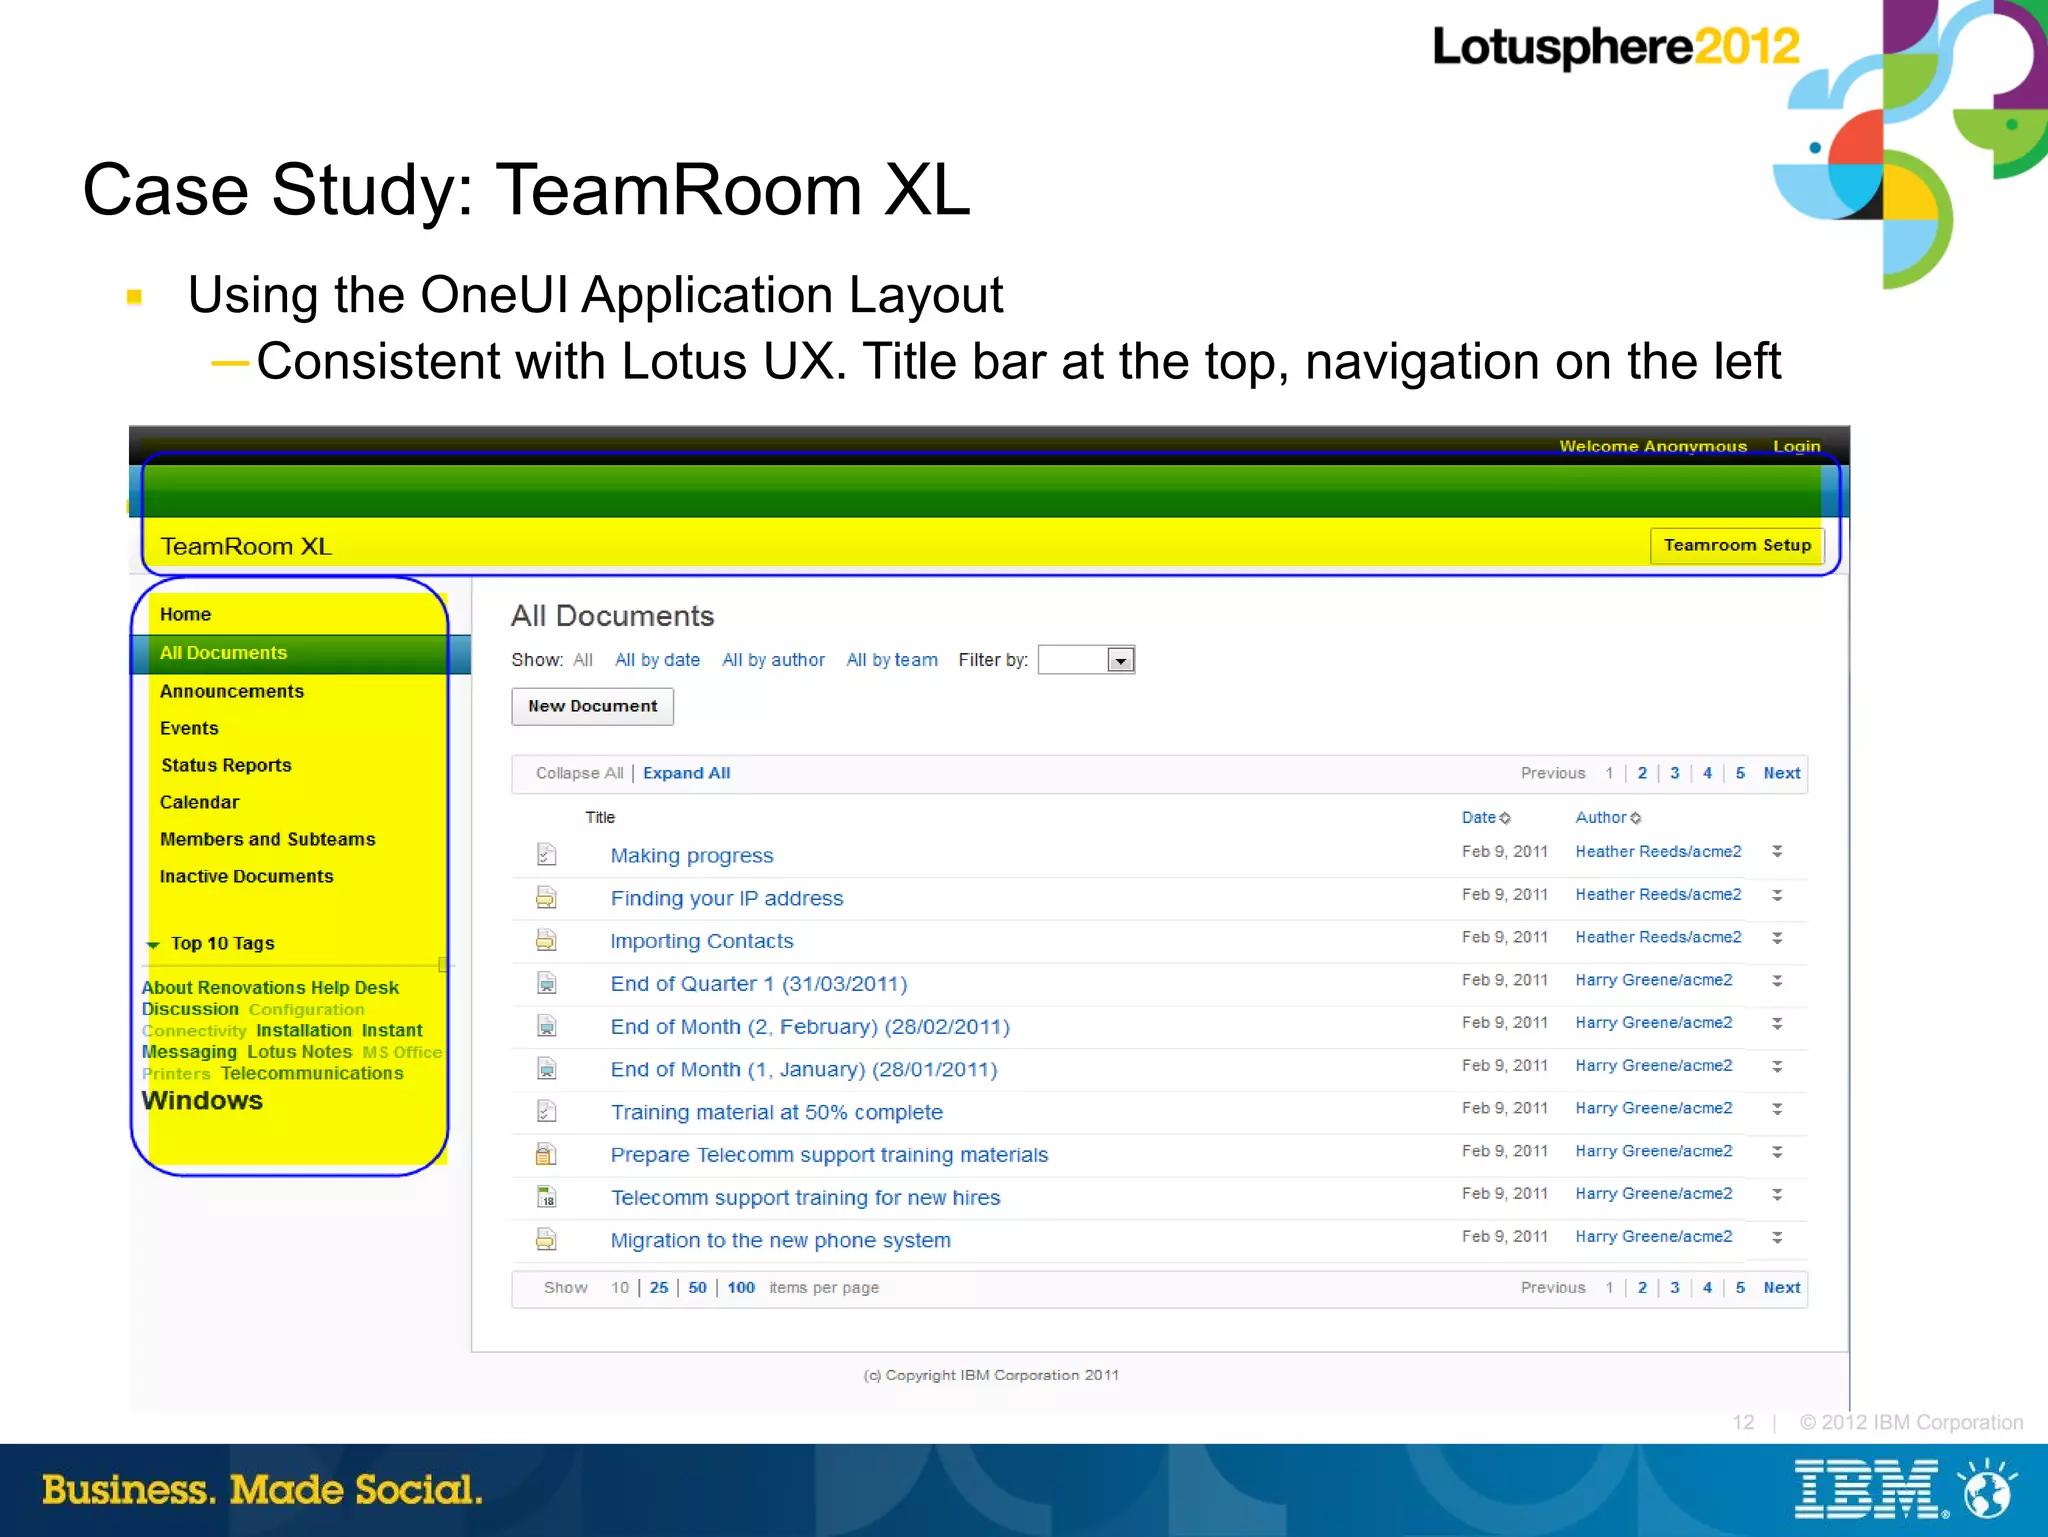The width and height of the screenshot is (2048, 1537).
Task: Expand the Making progress row details
Action: pos(1777,851)
